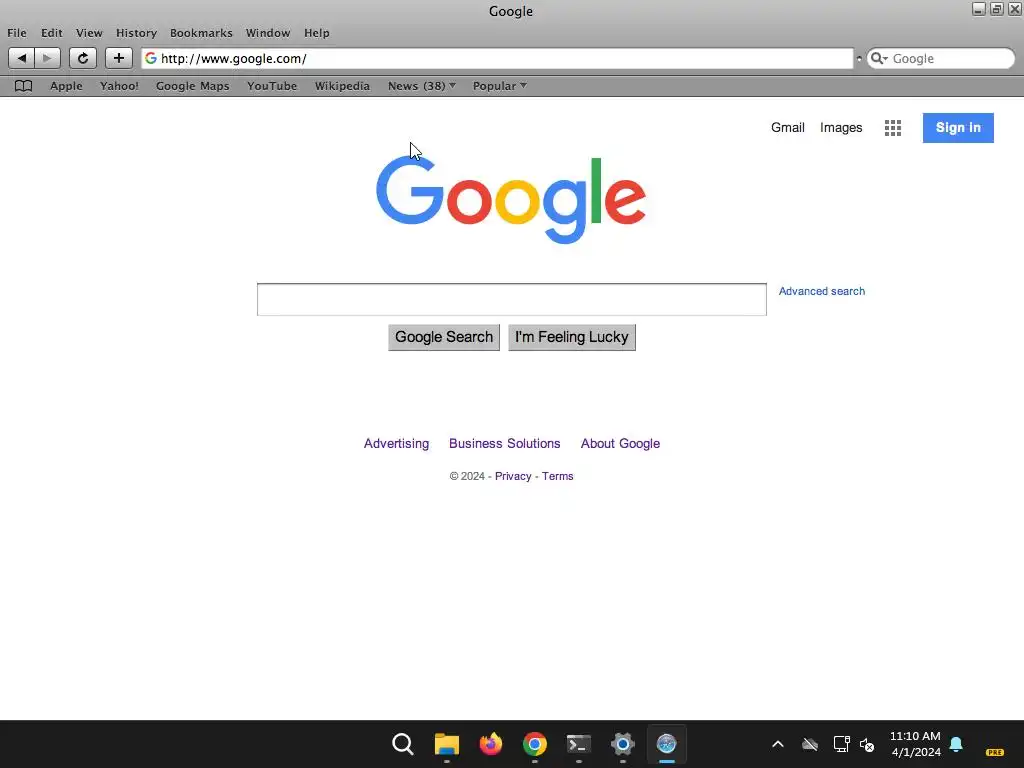Open the network display tray icon
1024x768 pixels.
coord(842,744)
